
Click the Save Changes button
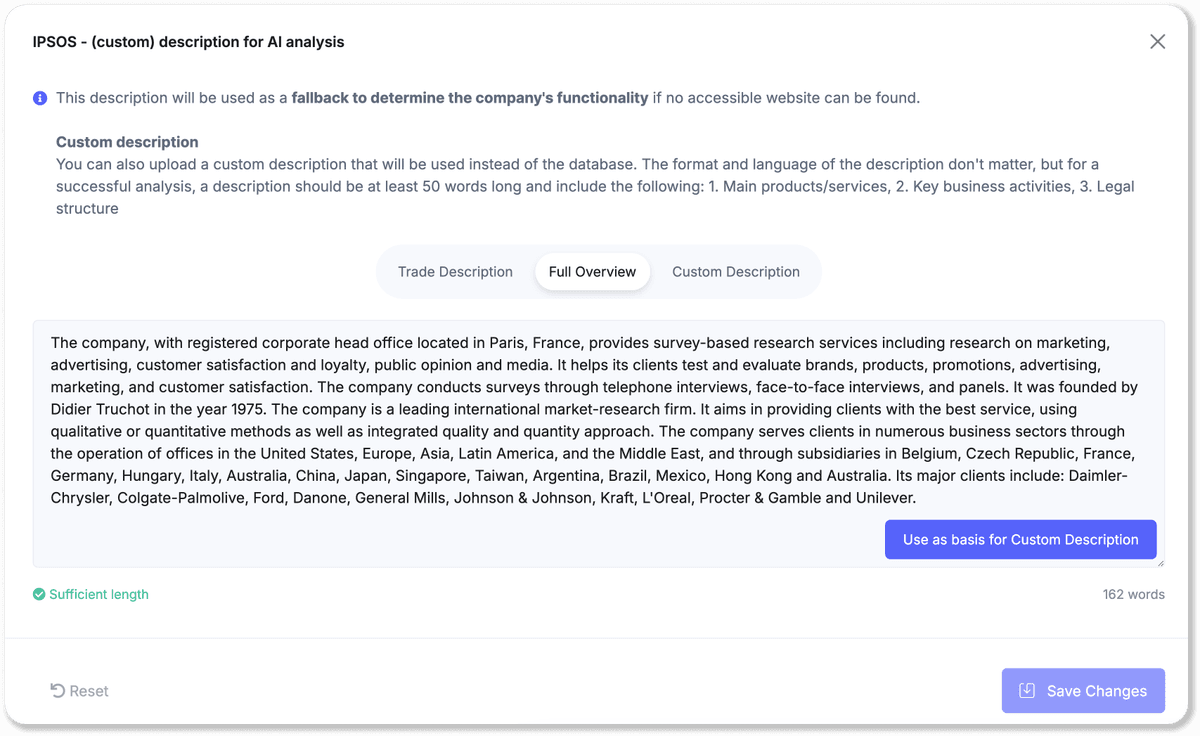tap(1083, 691)
